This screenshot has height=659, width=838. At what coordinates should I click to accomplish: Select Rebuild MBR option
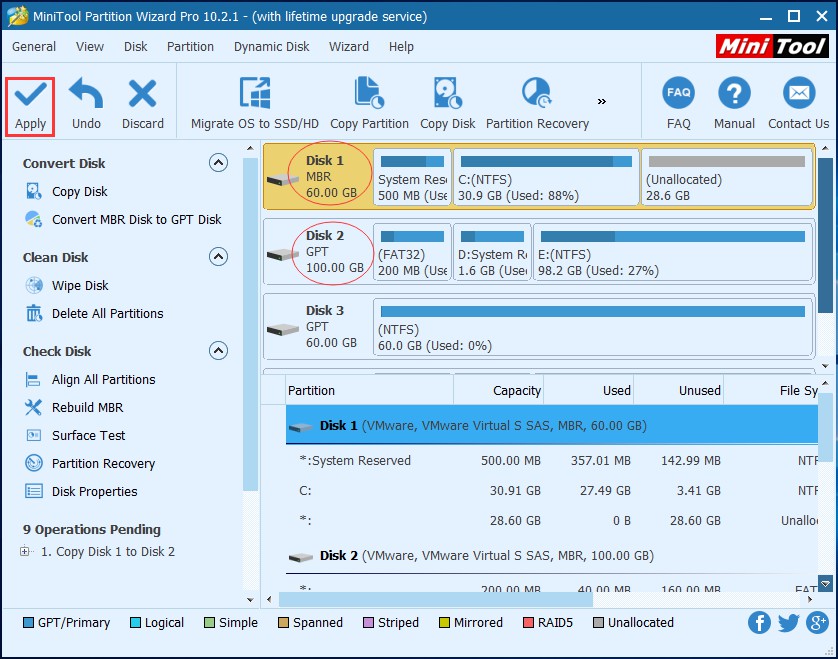click(74, 408)
